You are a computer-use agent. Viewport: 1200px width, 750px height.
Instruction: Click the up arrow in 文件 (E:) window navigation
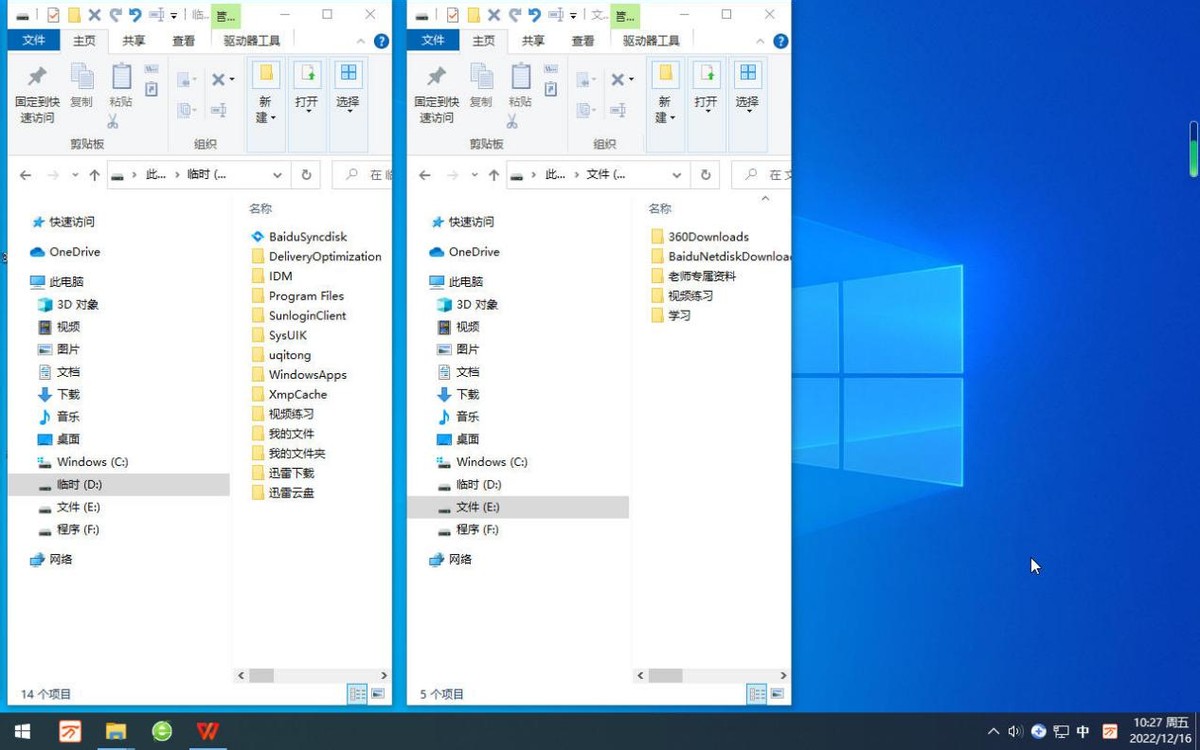coord(494,175)
